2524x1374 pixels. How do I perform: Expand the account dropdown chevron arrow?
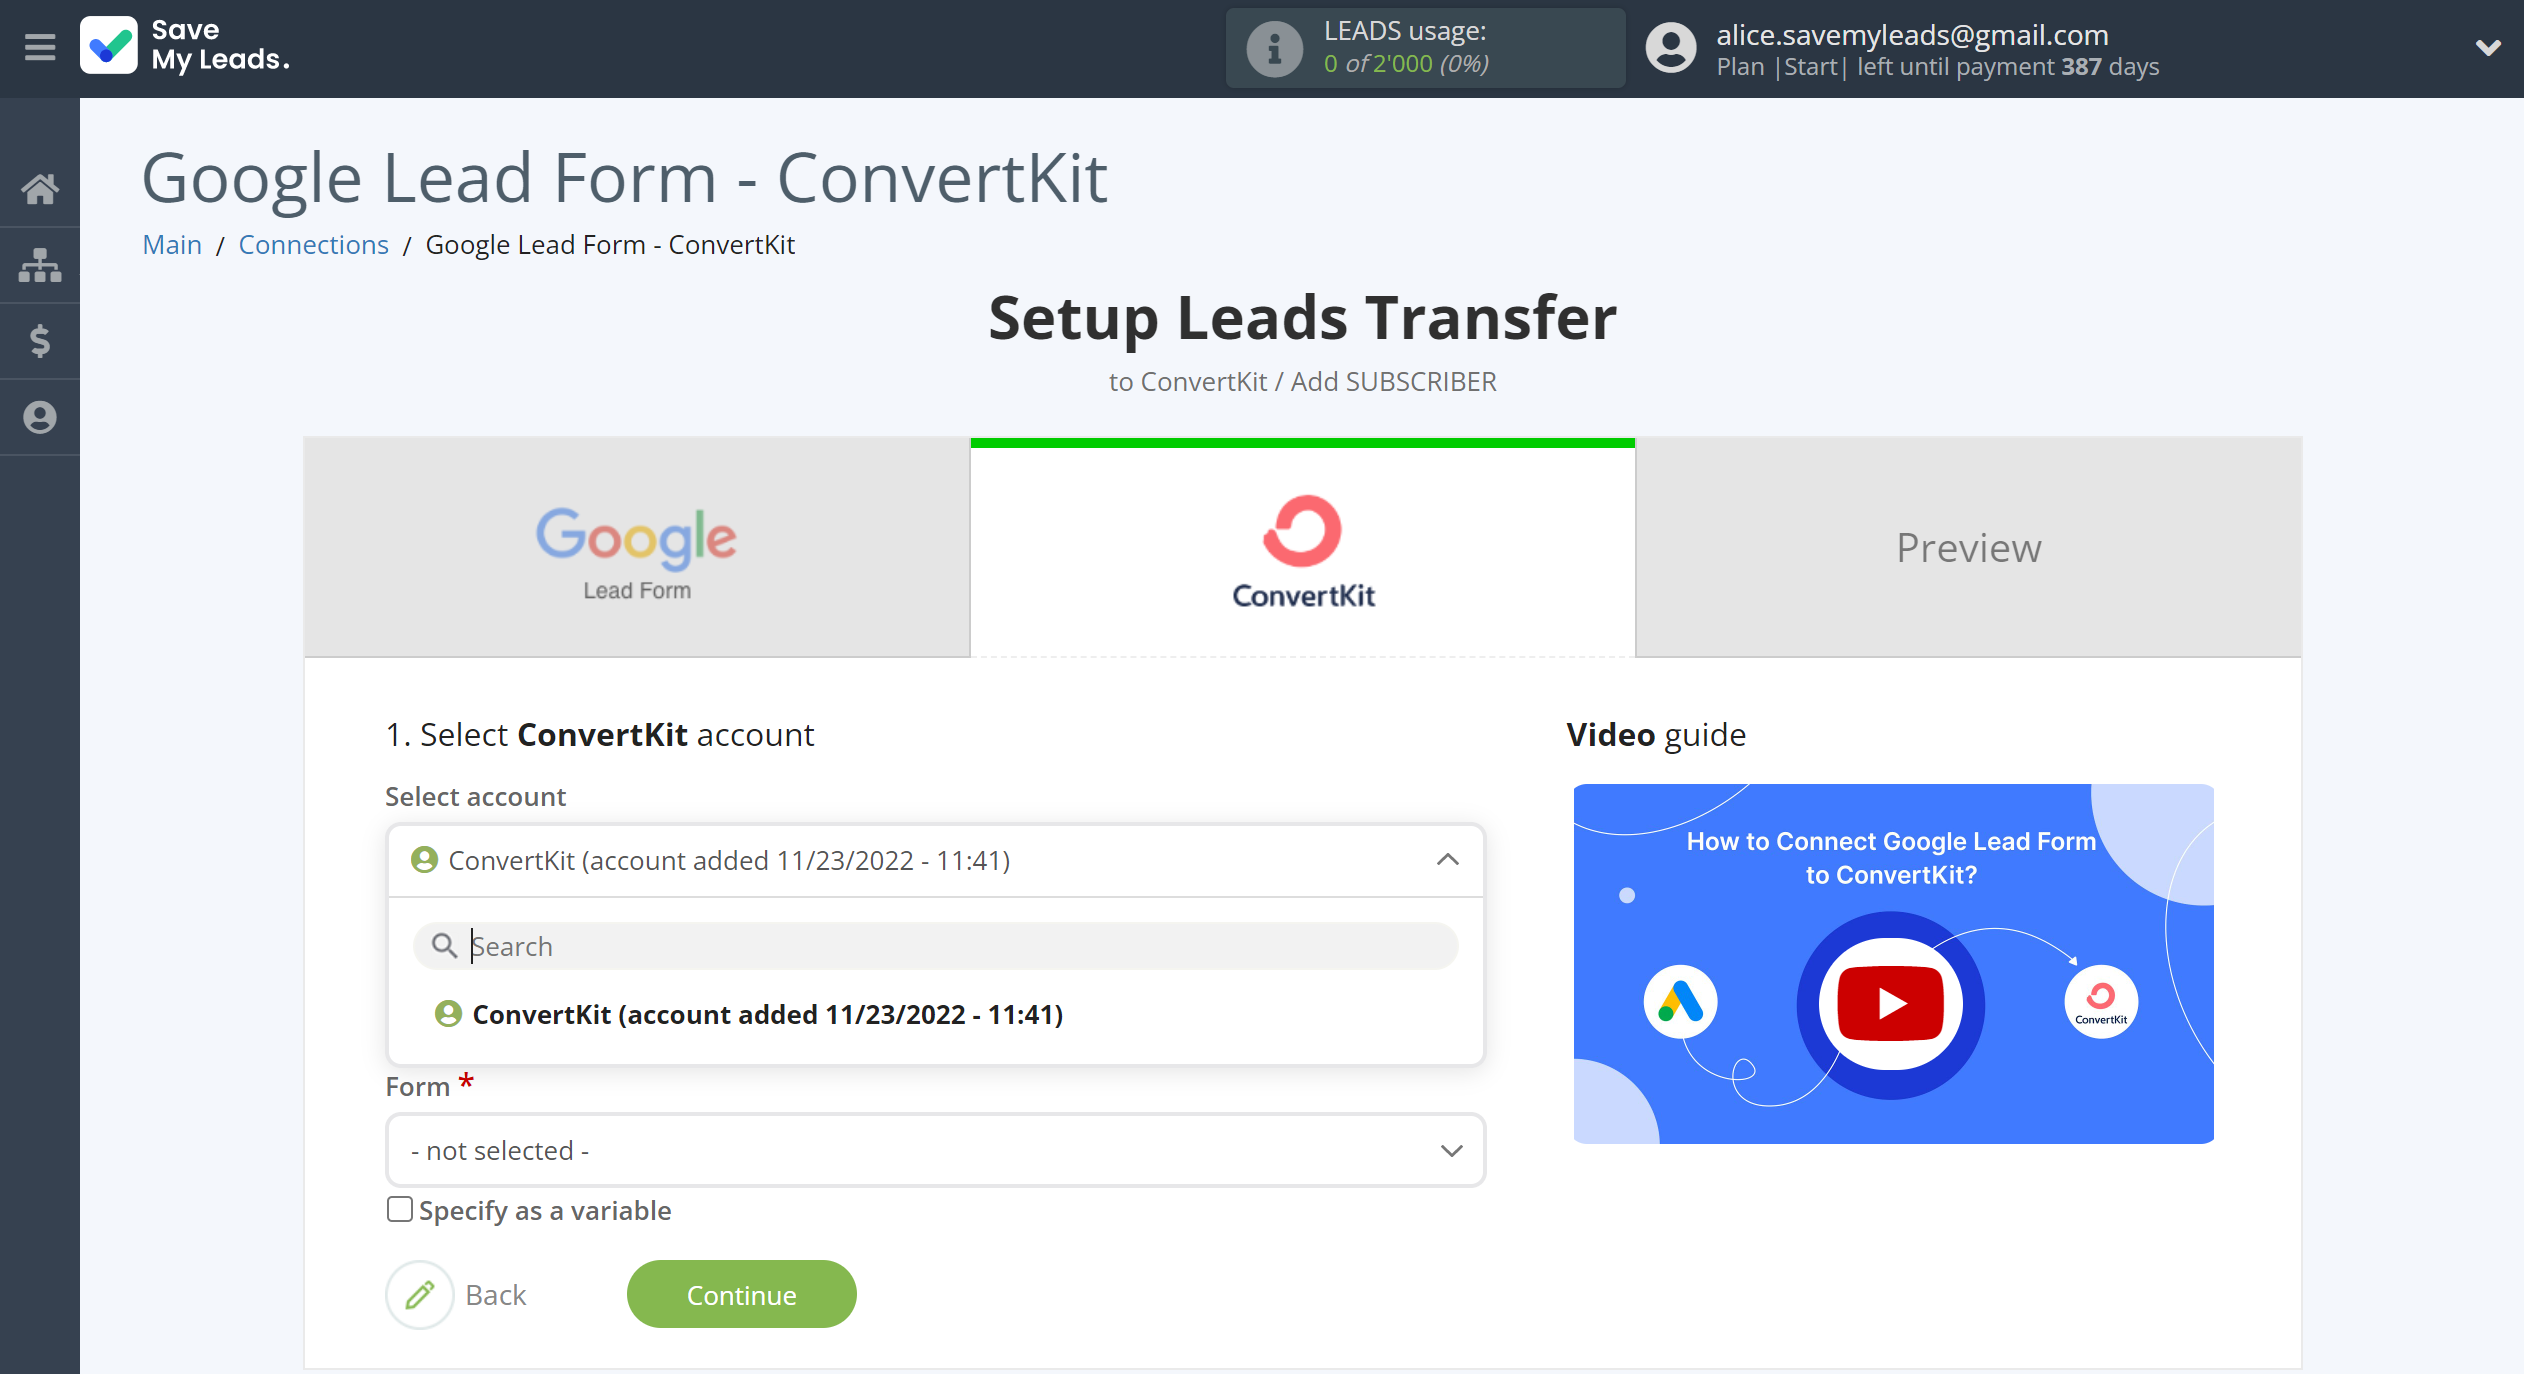click(1448, 860)
